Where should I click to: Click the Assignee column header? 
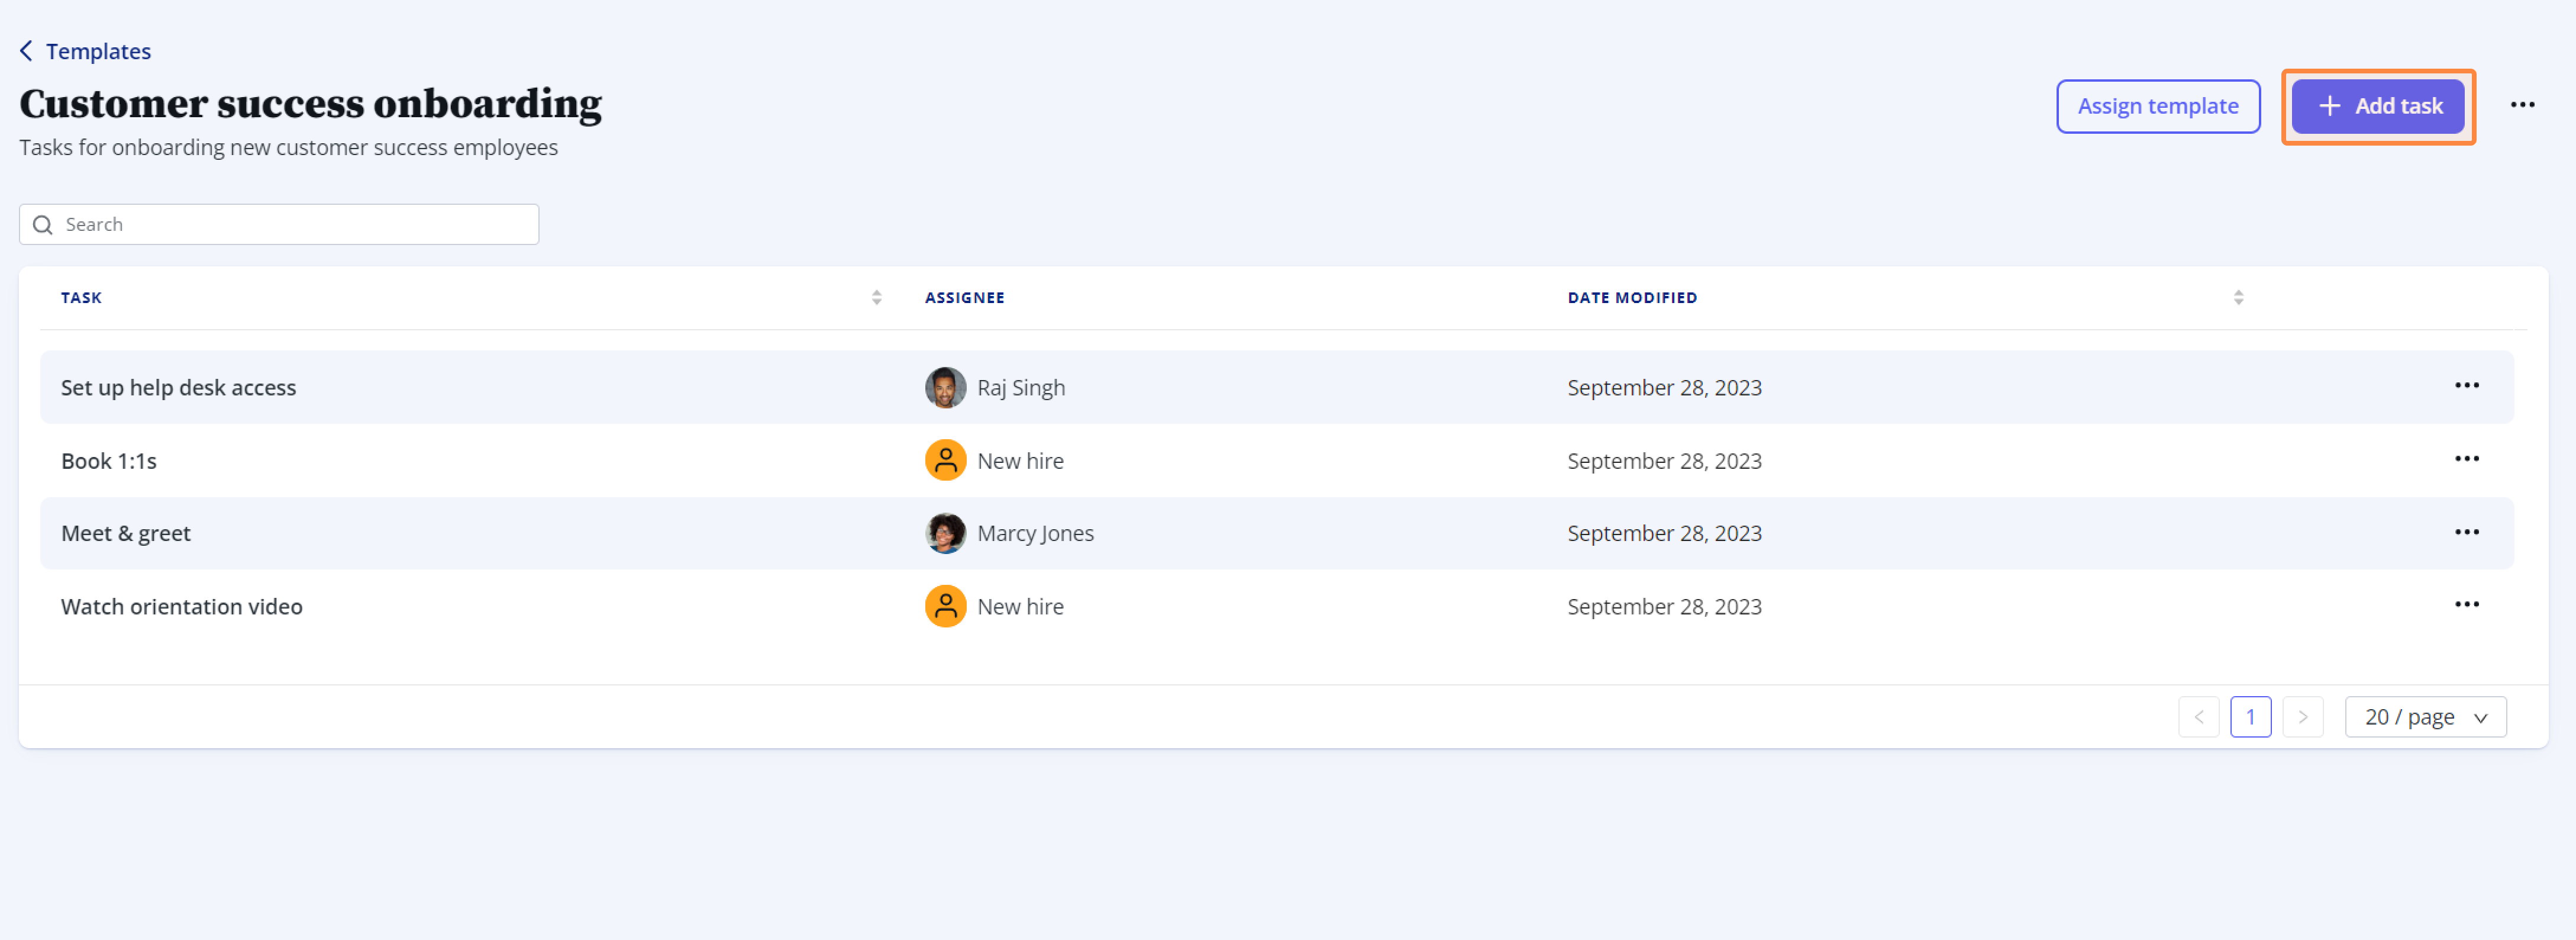pyautogui.click(x=964, y=298)
